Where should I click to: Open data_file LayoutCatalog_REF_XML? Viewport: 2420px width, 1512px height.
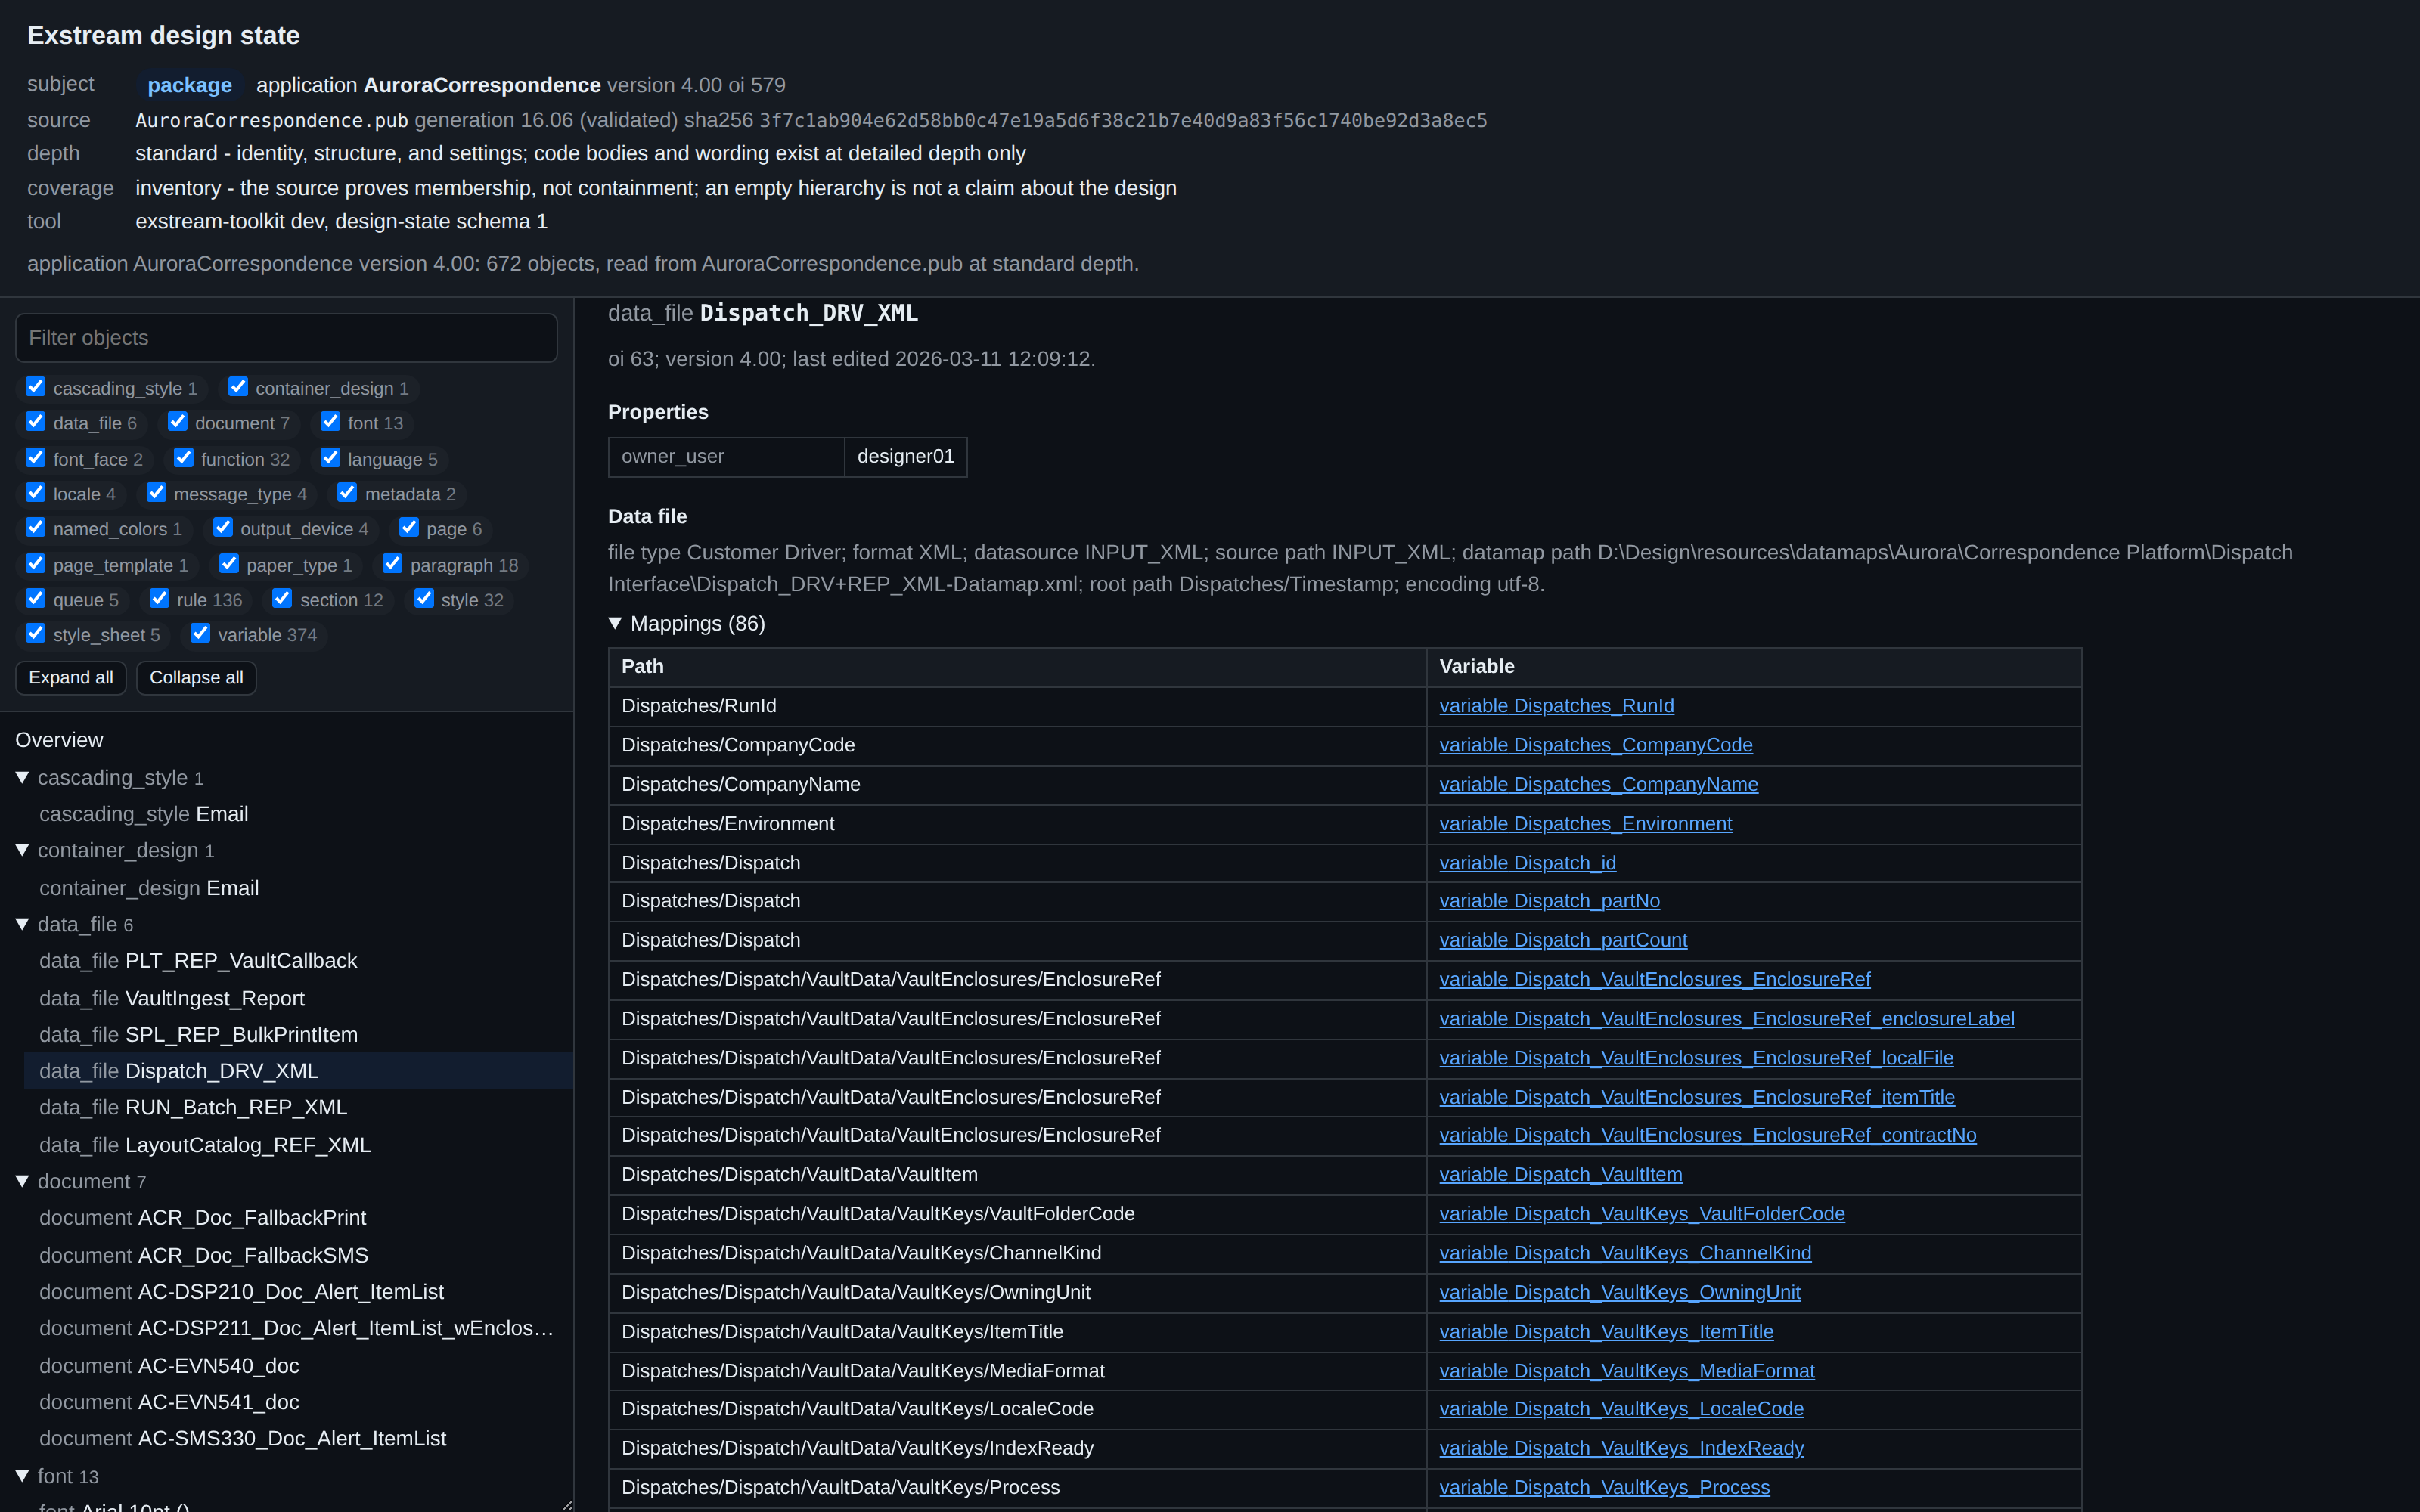(205, 1145)
